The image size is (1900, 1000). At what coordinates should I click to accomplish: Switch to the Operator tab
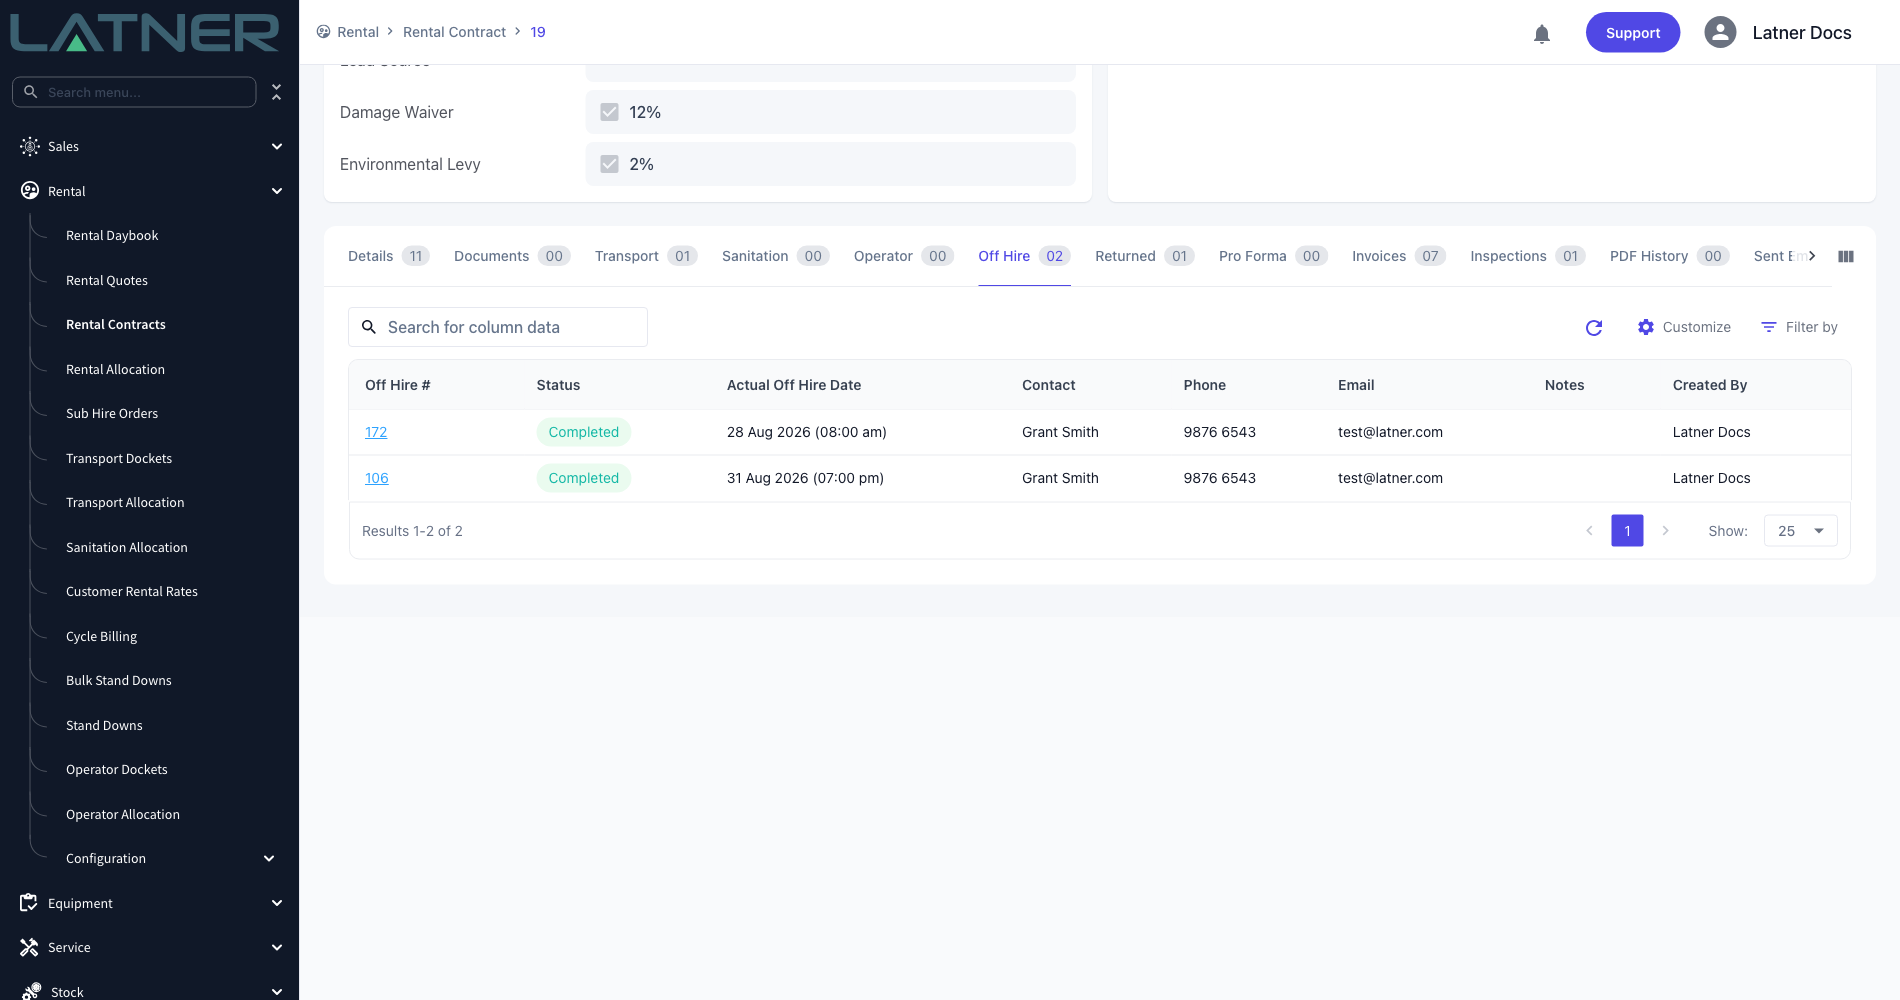(904, 256)
